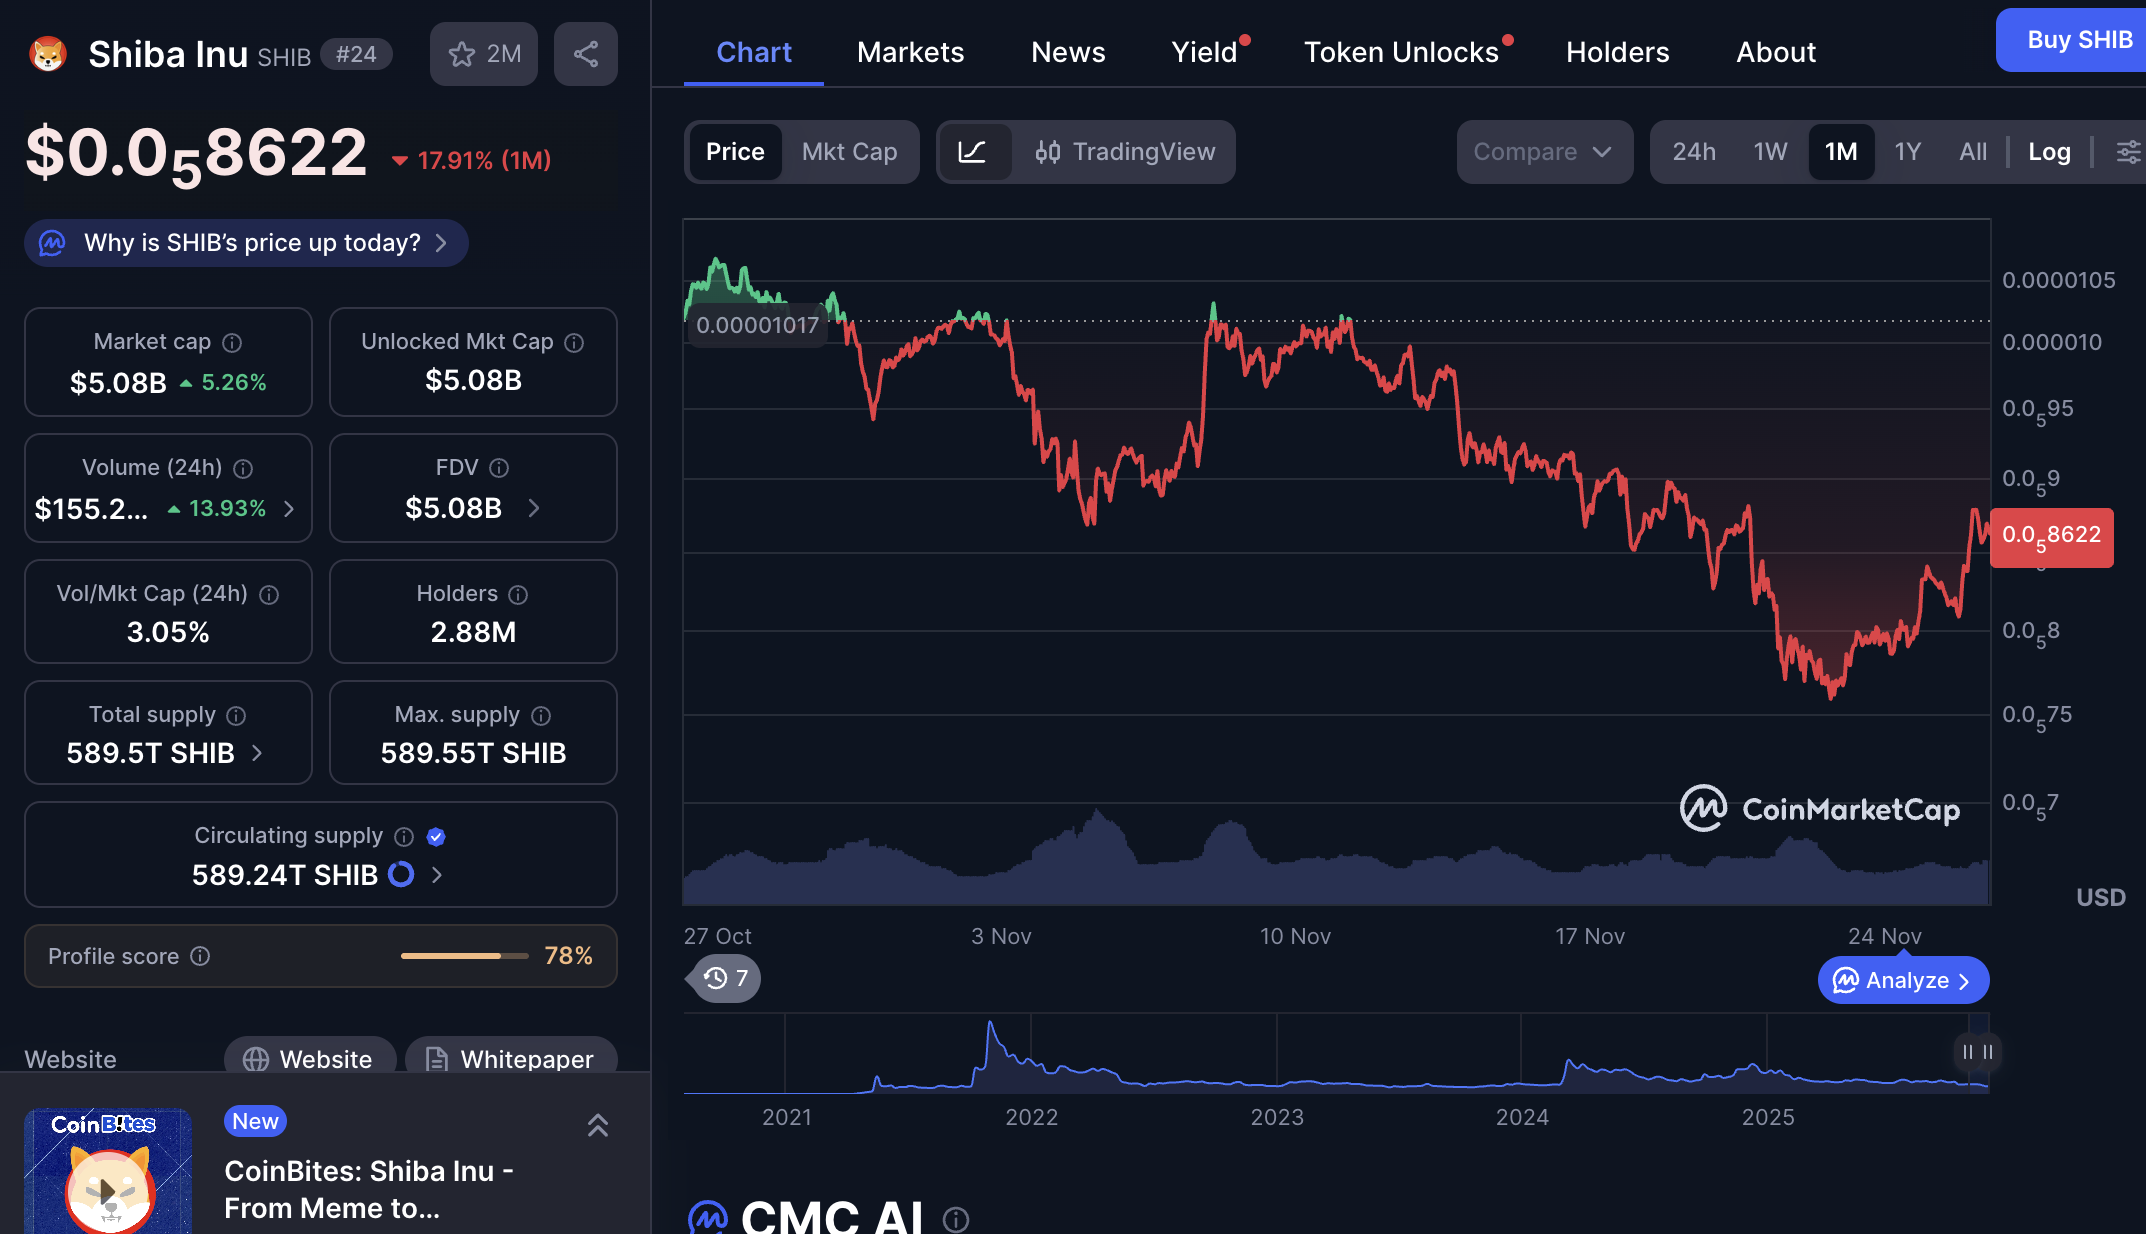This screenshot has width=2146, height=1234.
Task: Open the Compare dropdown
Action: pos(1543,152)
